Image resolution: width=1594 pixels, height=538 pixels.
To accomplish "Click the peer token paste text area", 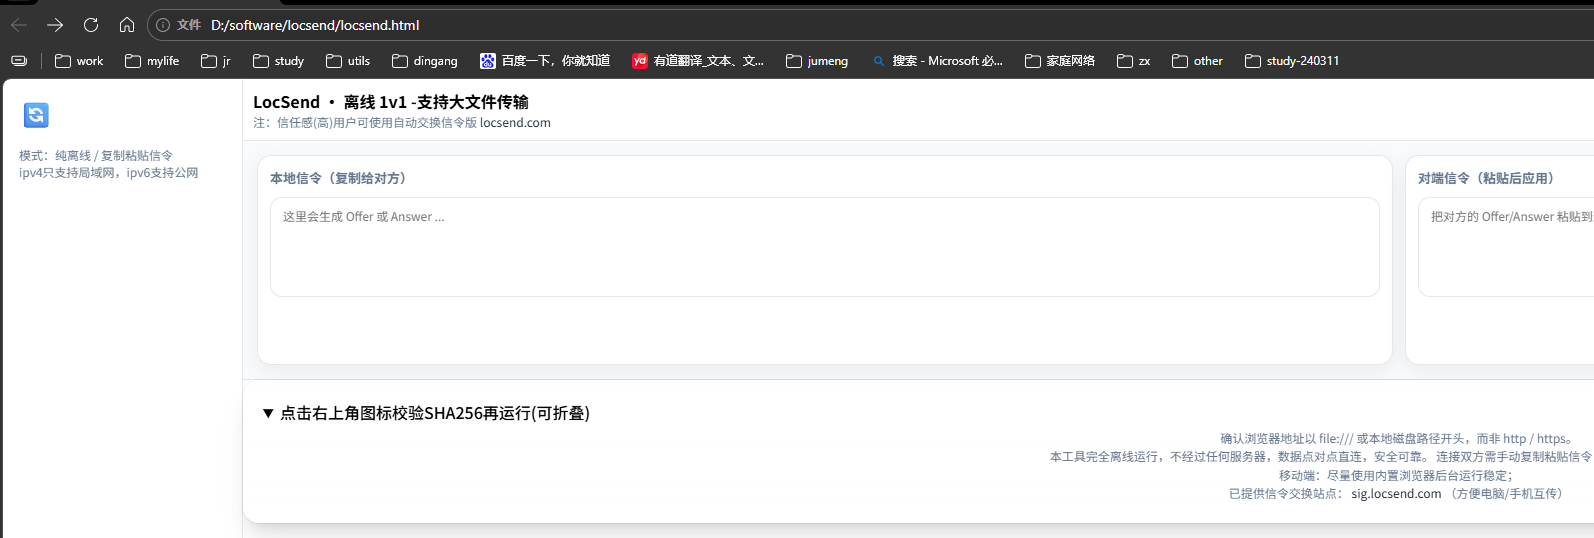I will click(1505, 247).
